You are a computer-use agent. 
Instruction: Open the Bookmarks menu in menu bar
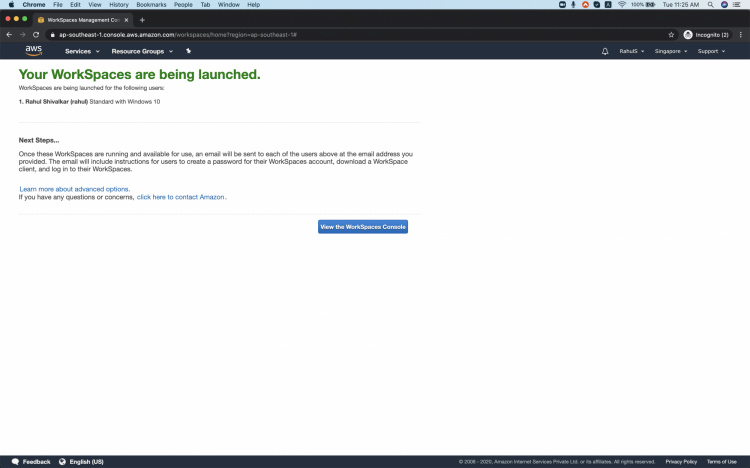(x=151, y=5)
